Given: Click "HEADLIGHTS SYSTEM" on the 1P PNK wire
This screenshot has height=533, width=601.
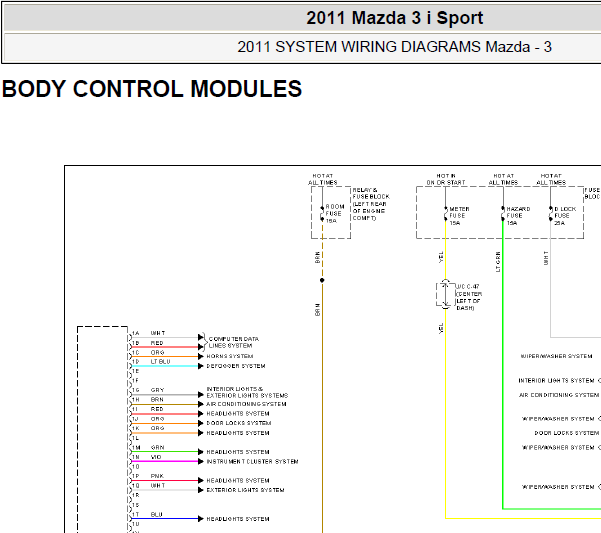Looking at the screenshot, I should pos(238,481).
